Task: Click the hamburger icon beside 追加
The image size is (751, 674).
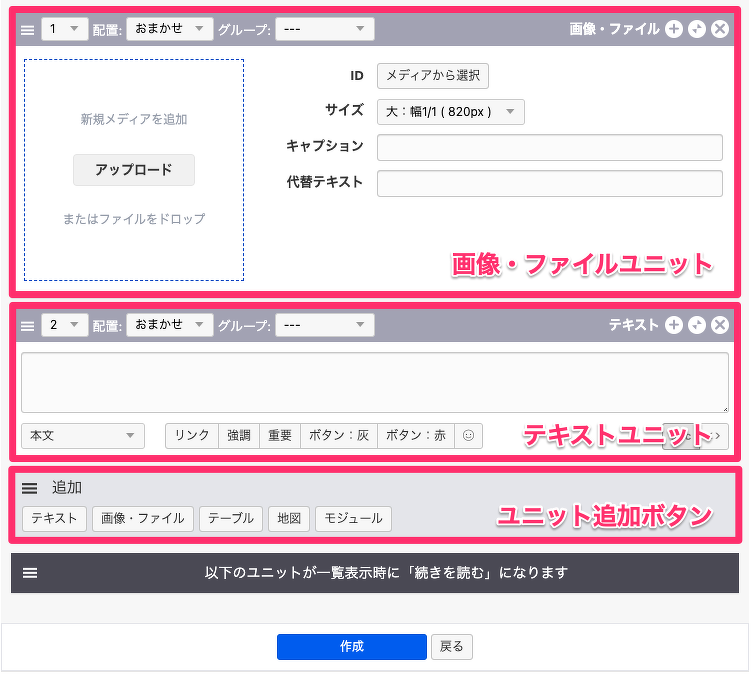Action: point(30,488)
